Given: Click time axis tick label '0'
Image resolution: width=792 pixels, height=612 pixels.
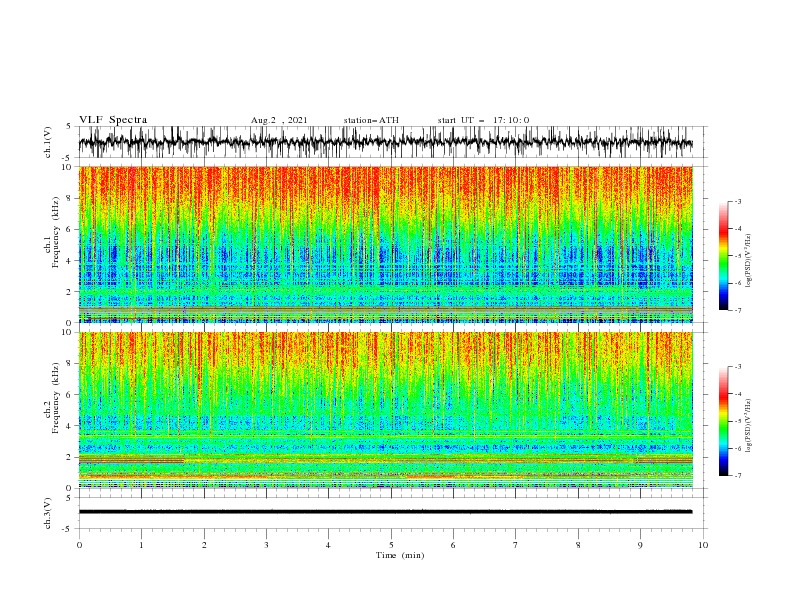Looking at the screenshot, I should [79, 545].
